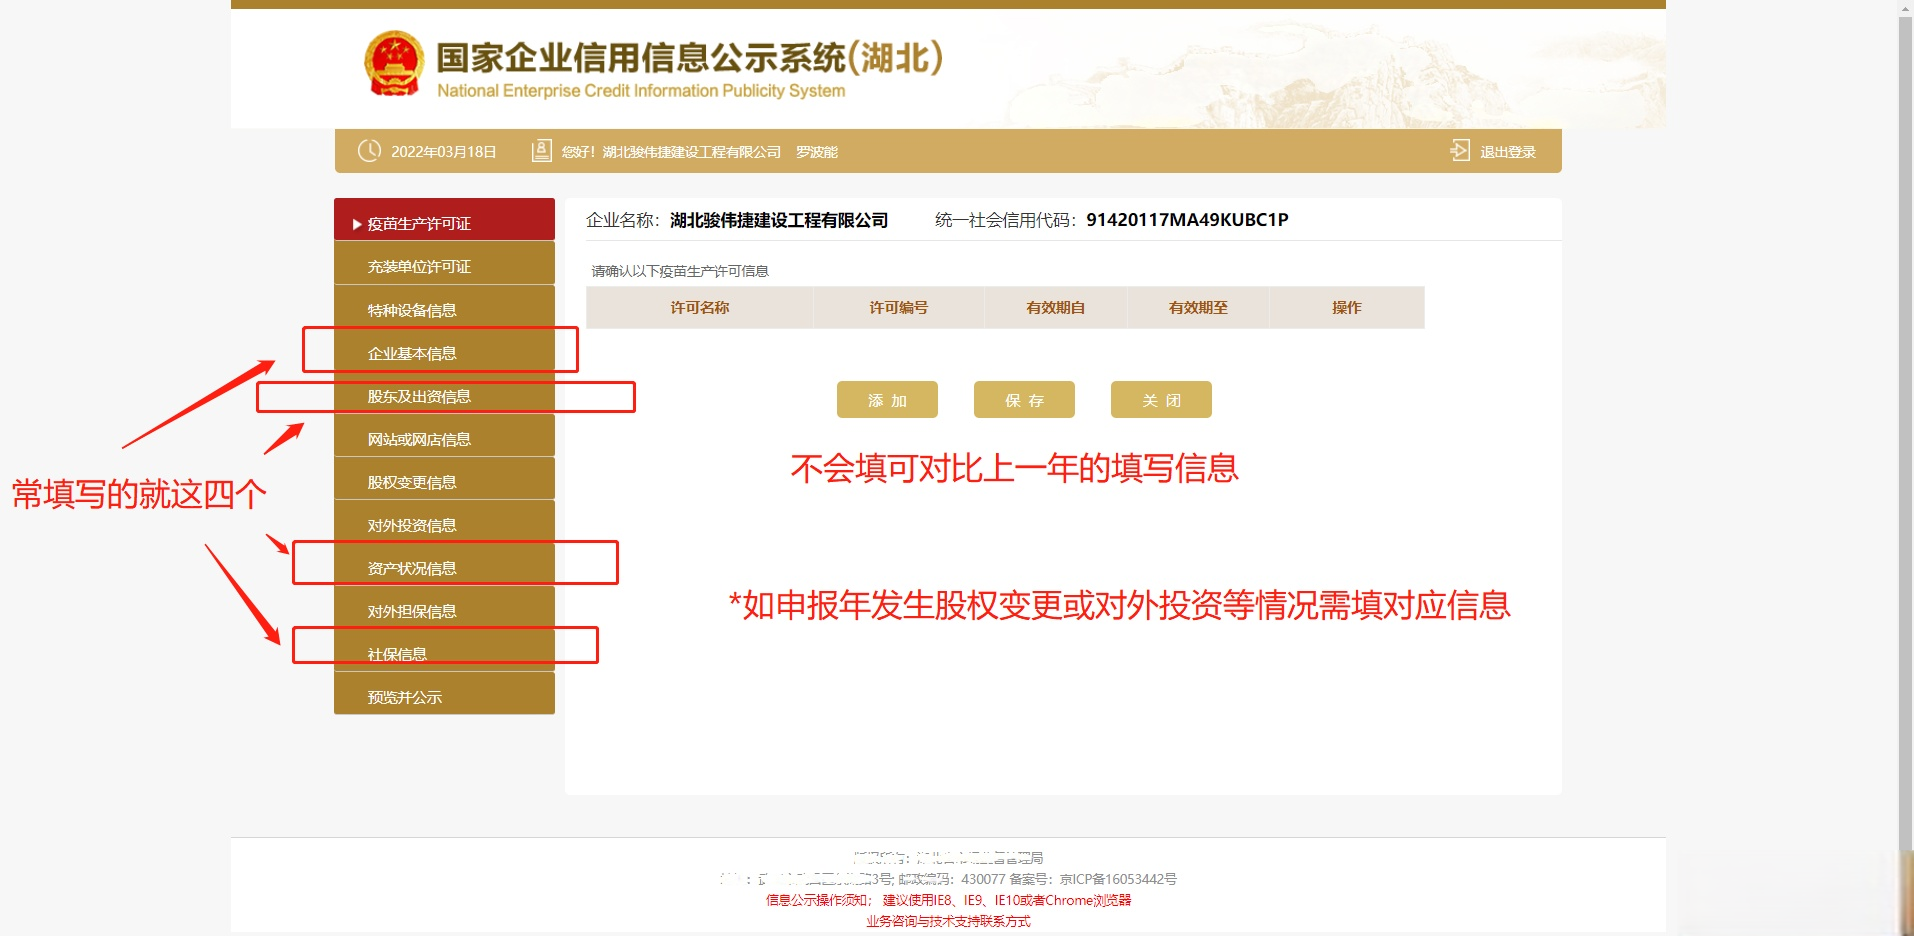Go to 企业基本信息 section
Image resolution: width=1914 pixels, height=936 pixels.
tap(444, 349)
